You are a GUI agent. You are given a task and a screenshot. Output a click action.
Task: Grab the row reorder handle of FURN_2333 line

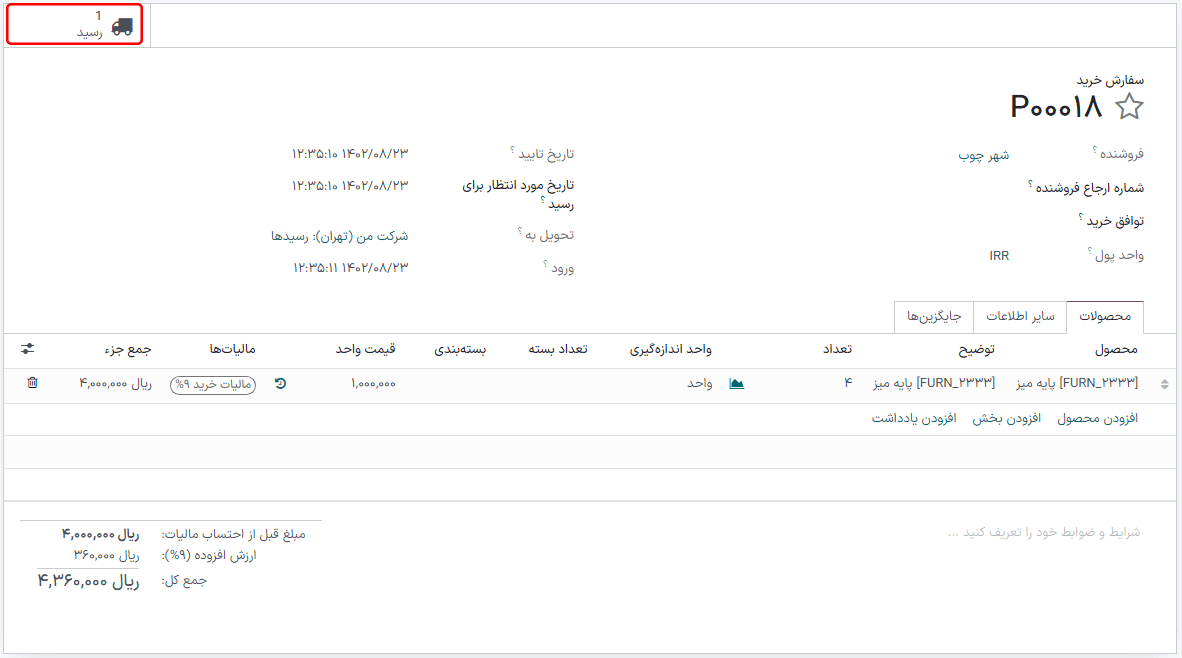point(1165,384)
